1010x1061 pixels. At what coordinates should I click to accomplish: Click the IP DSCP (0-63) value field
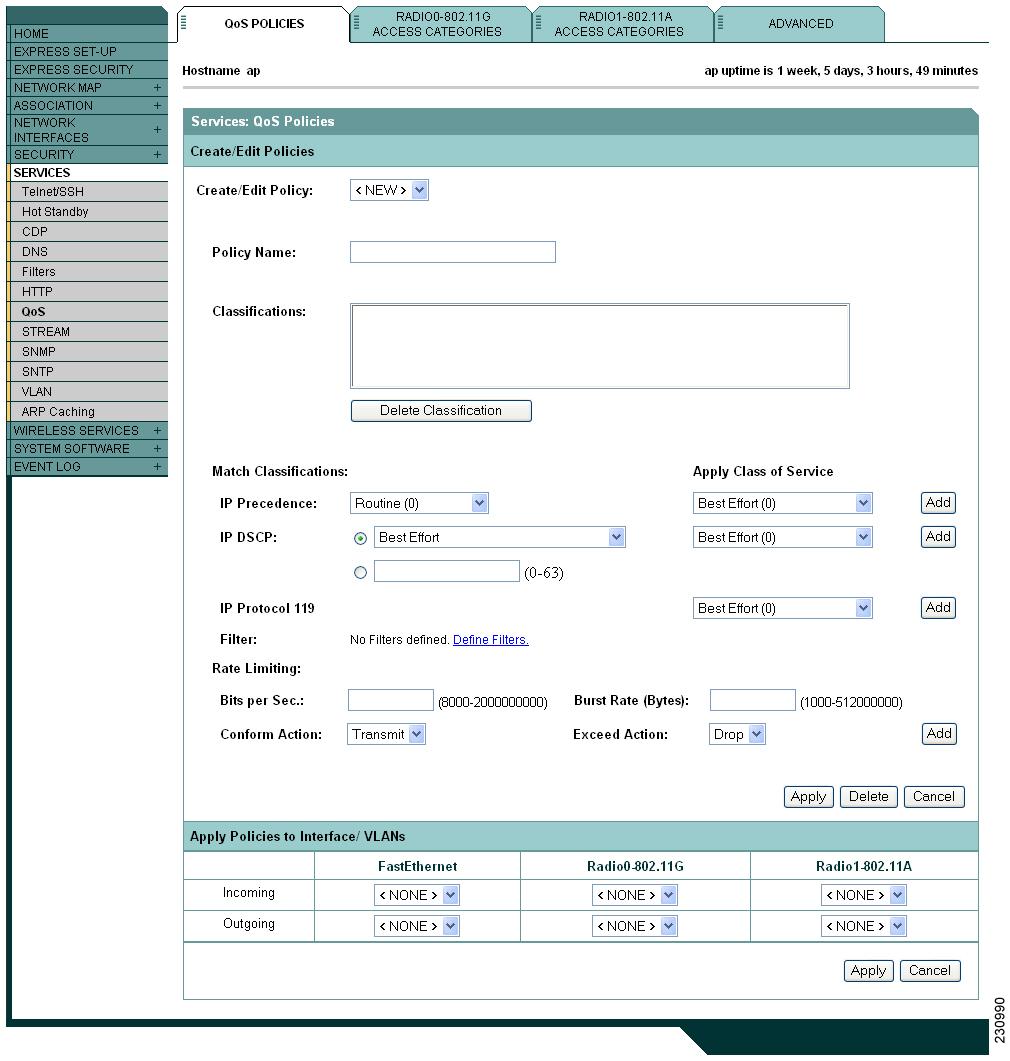click(446, 571)
